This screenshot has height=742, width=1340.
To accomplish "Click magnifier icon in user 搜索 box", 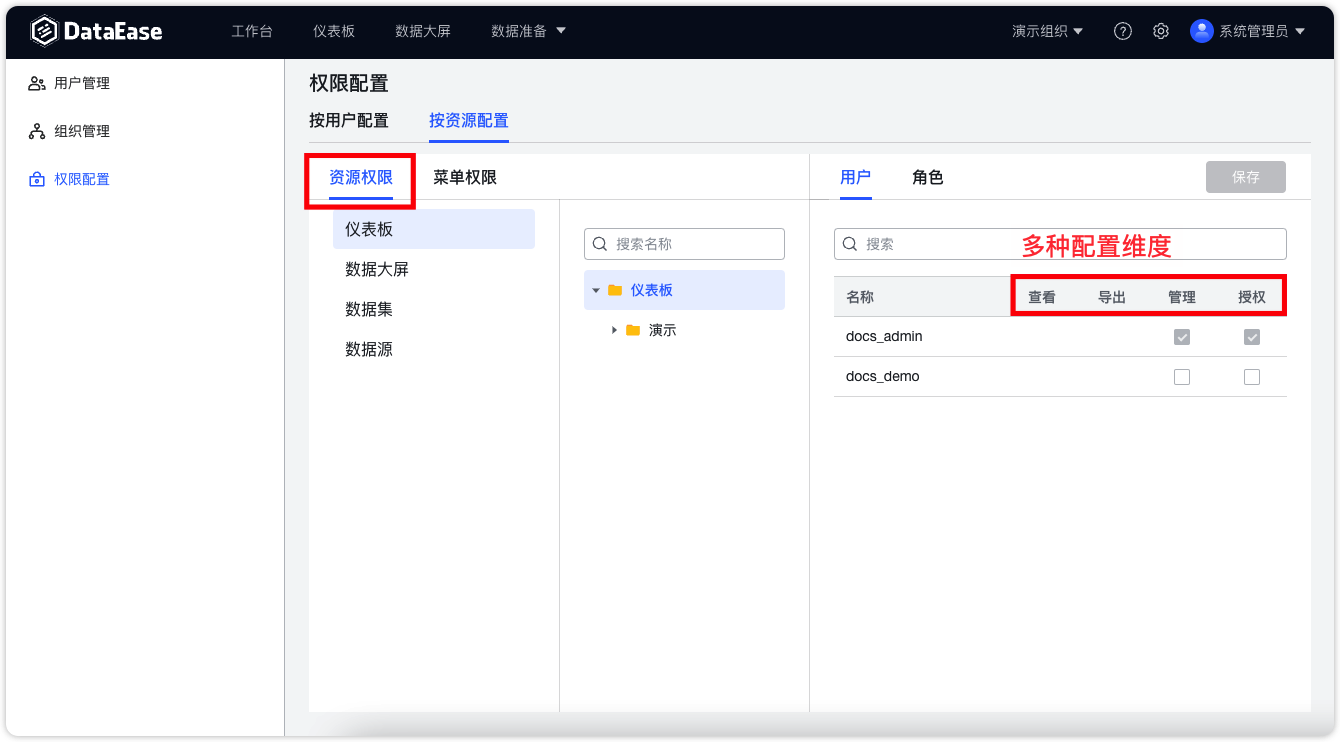I will 851,244.
